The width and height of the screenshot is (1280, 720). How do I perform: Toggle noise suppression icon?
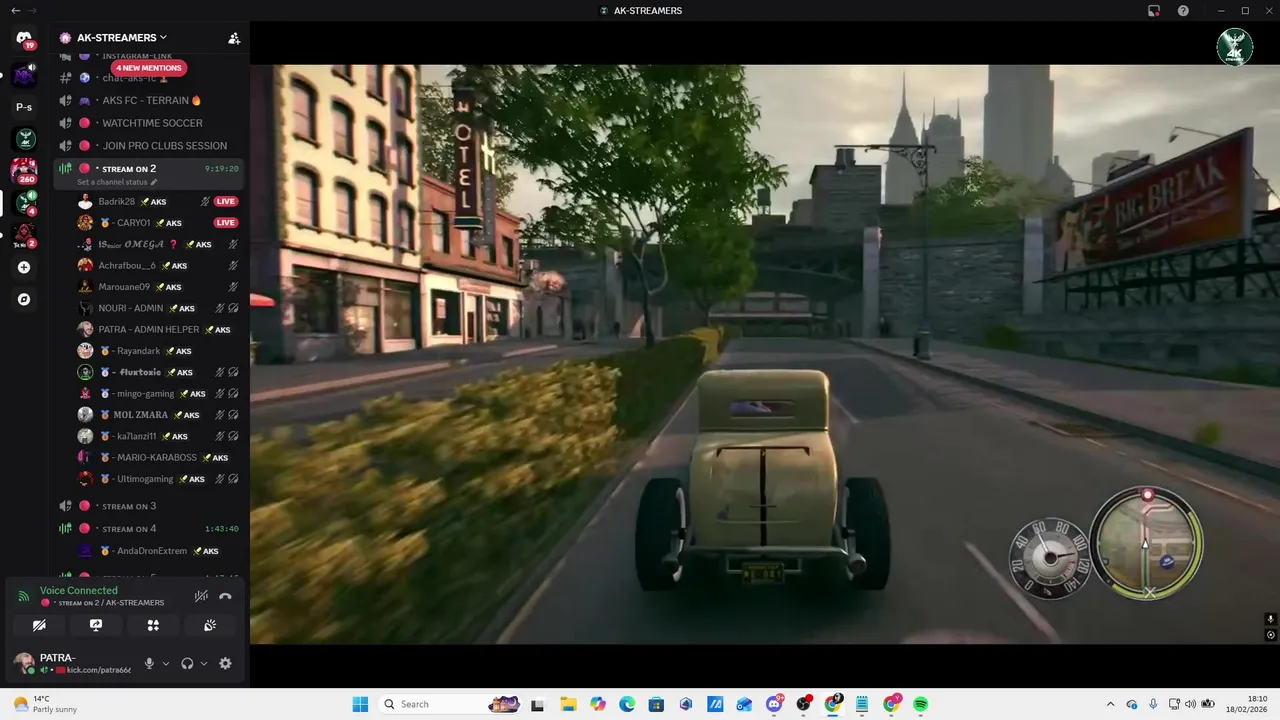pyautogui.click(x=201, y=596)
